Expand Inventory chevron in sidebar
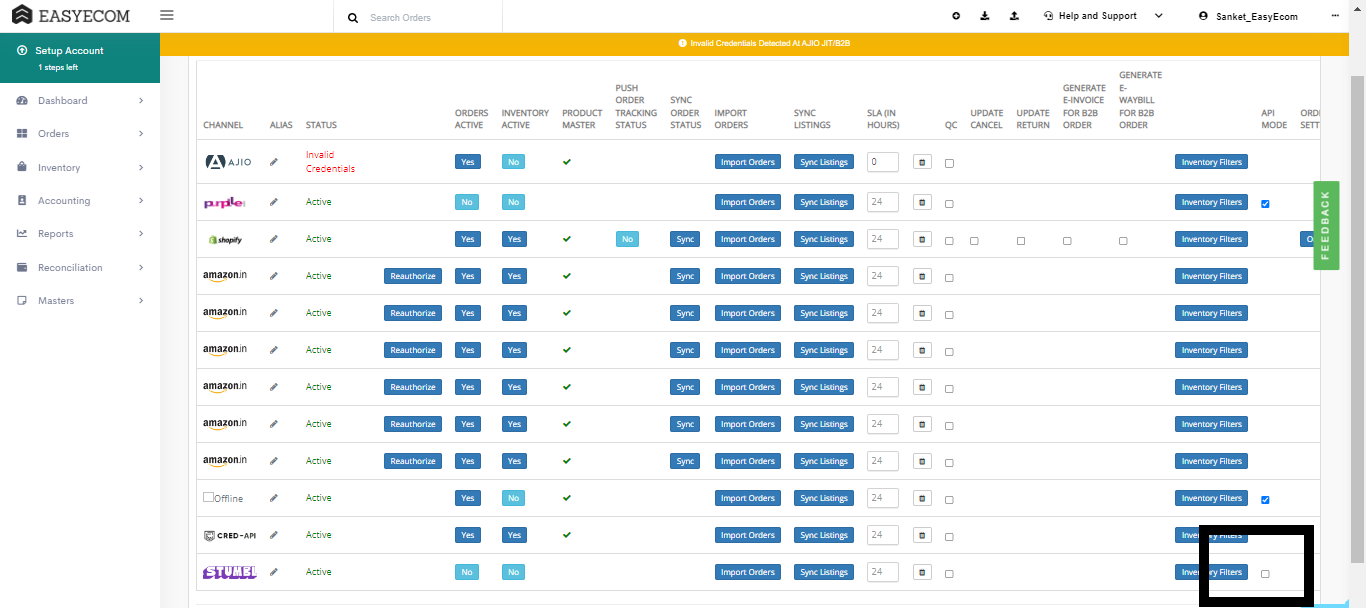The width and height of the screenshot is (1366, 608). (x=141, y=168)
